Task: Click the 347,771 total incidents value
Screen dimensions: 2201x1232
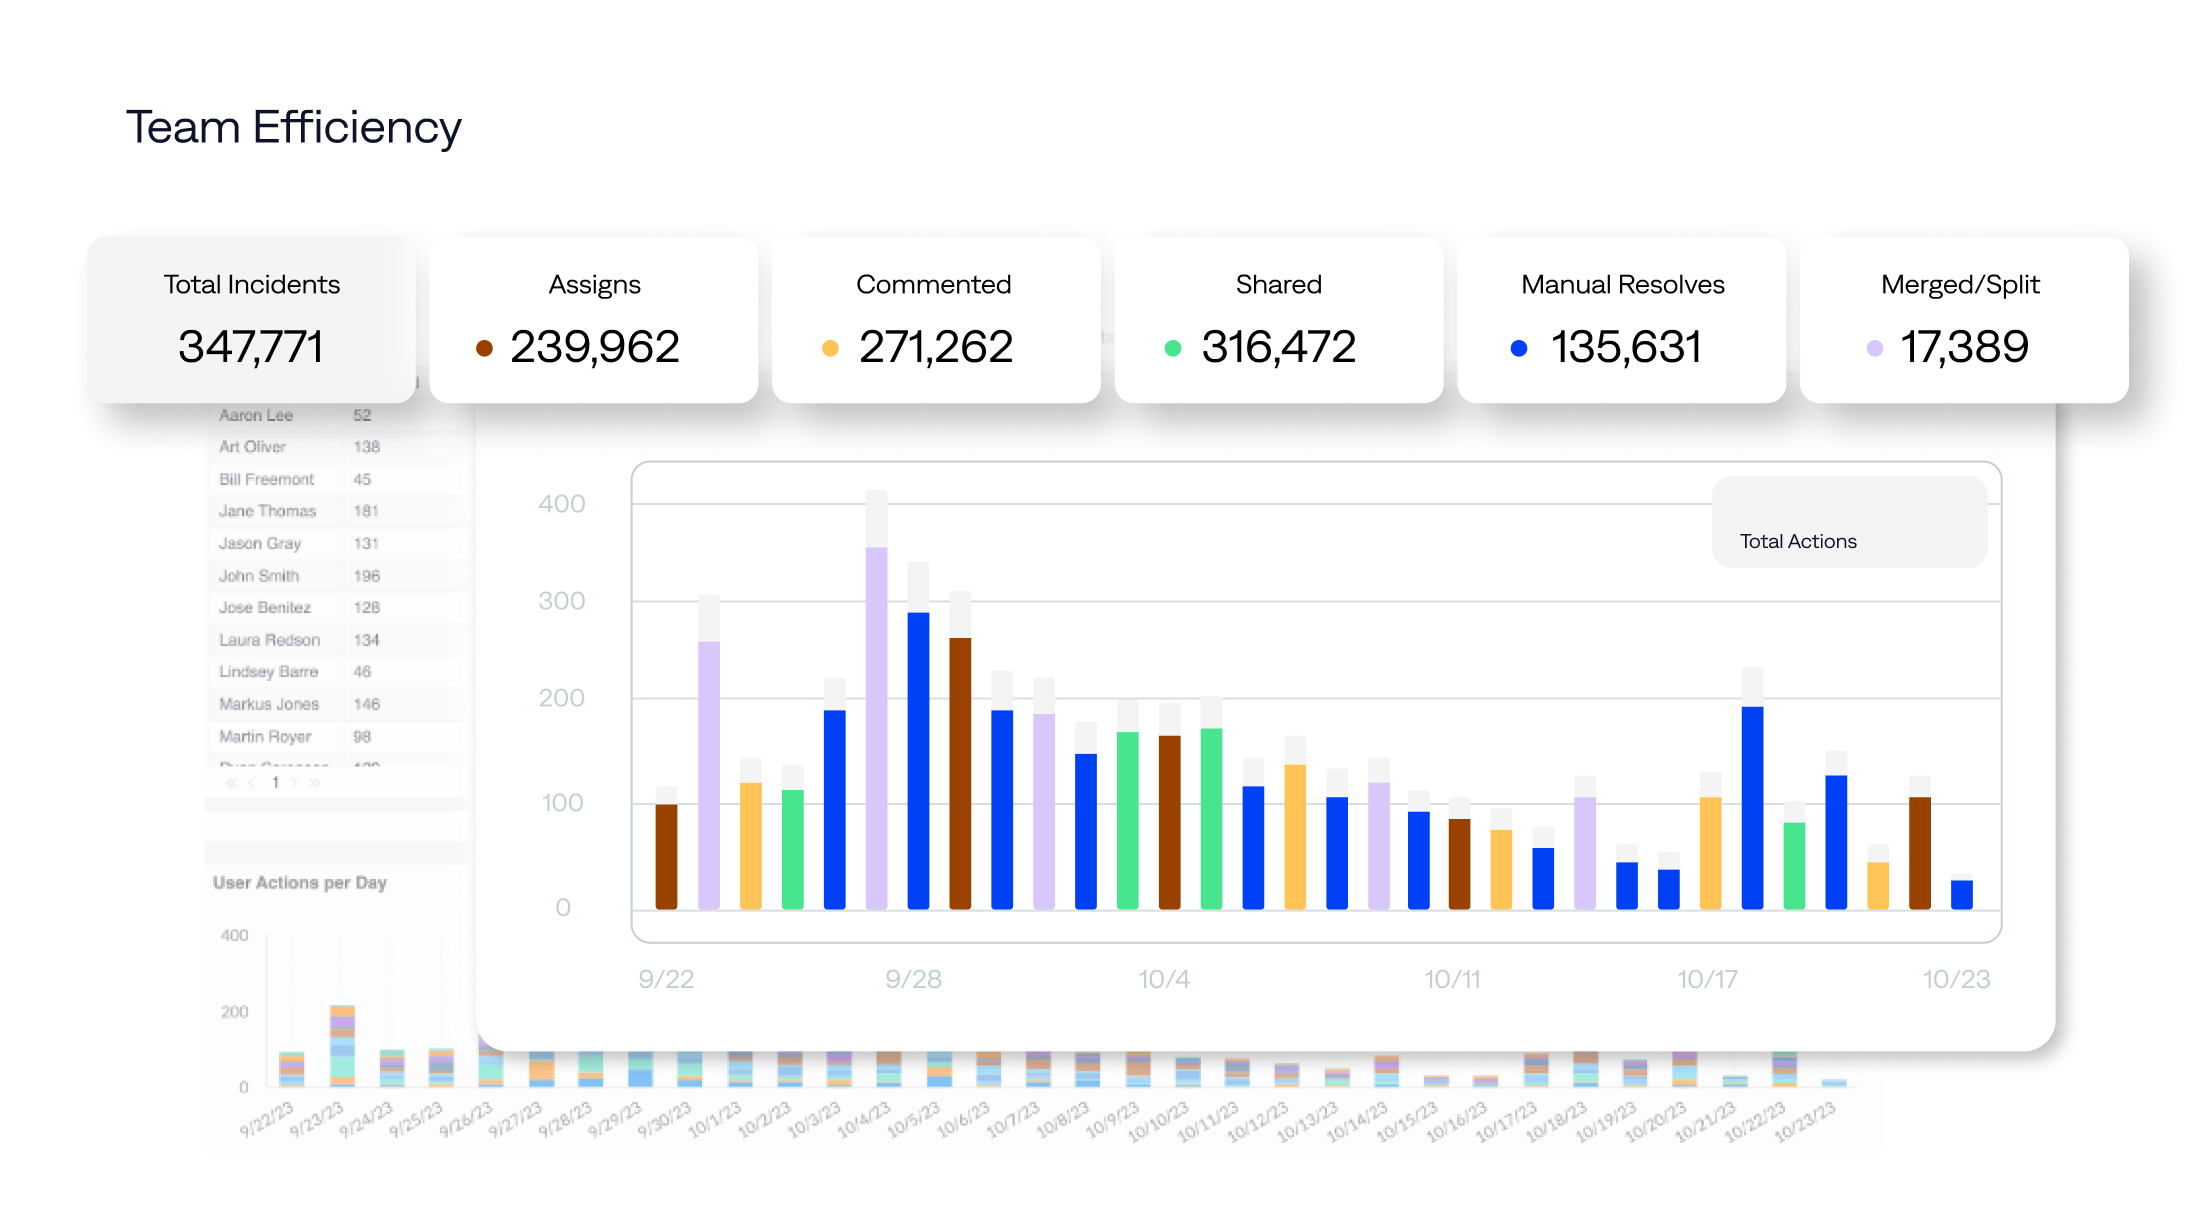Action: 251,347
